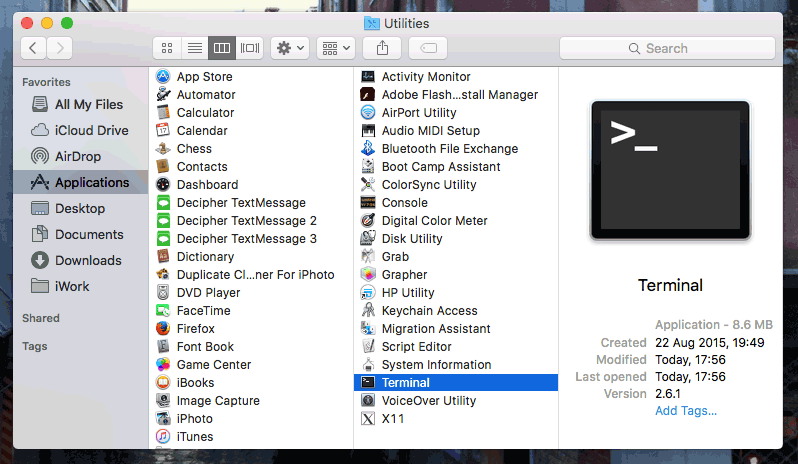This screenshot has height=464, width=798.
Task: Select 'Calculator' in Applications column
Action: click(x=251, y=112)
